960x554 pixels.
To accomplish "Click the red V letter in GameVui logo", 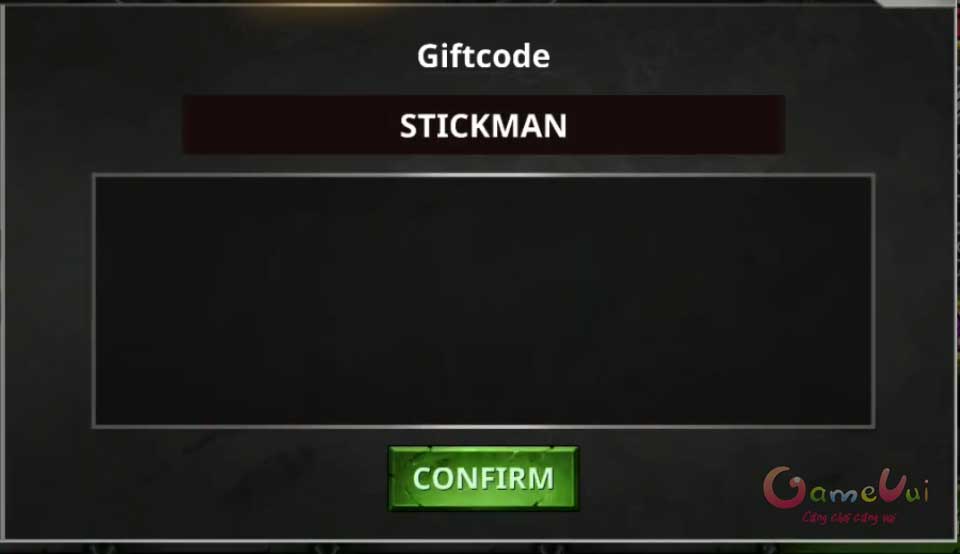I will pyautogui.click(x=892, y=486).
